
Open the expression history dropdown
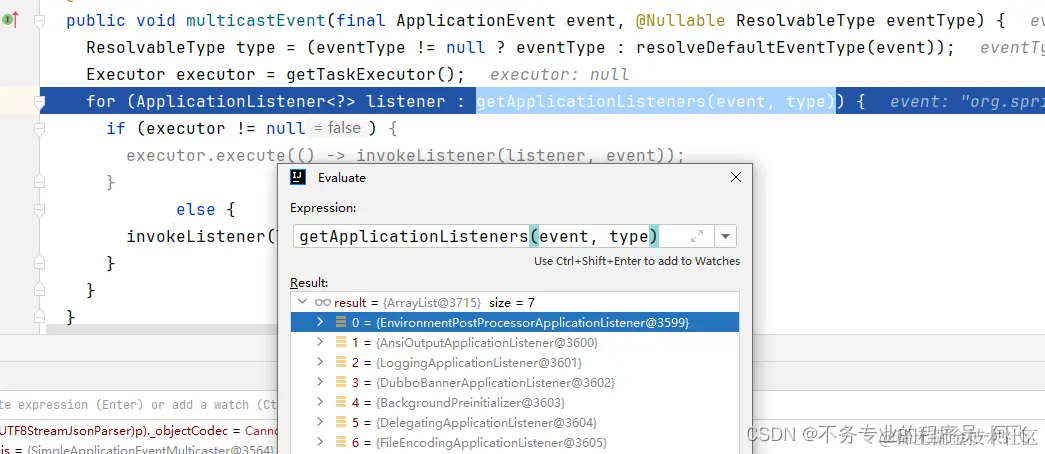[725, 236]
